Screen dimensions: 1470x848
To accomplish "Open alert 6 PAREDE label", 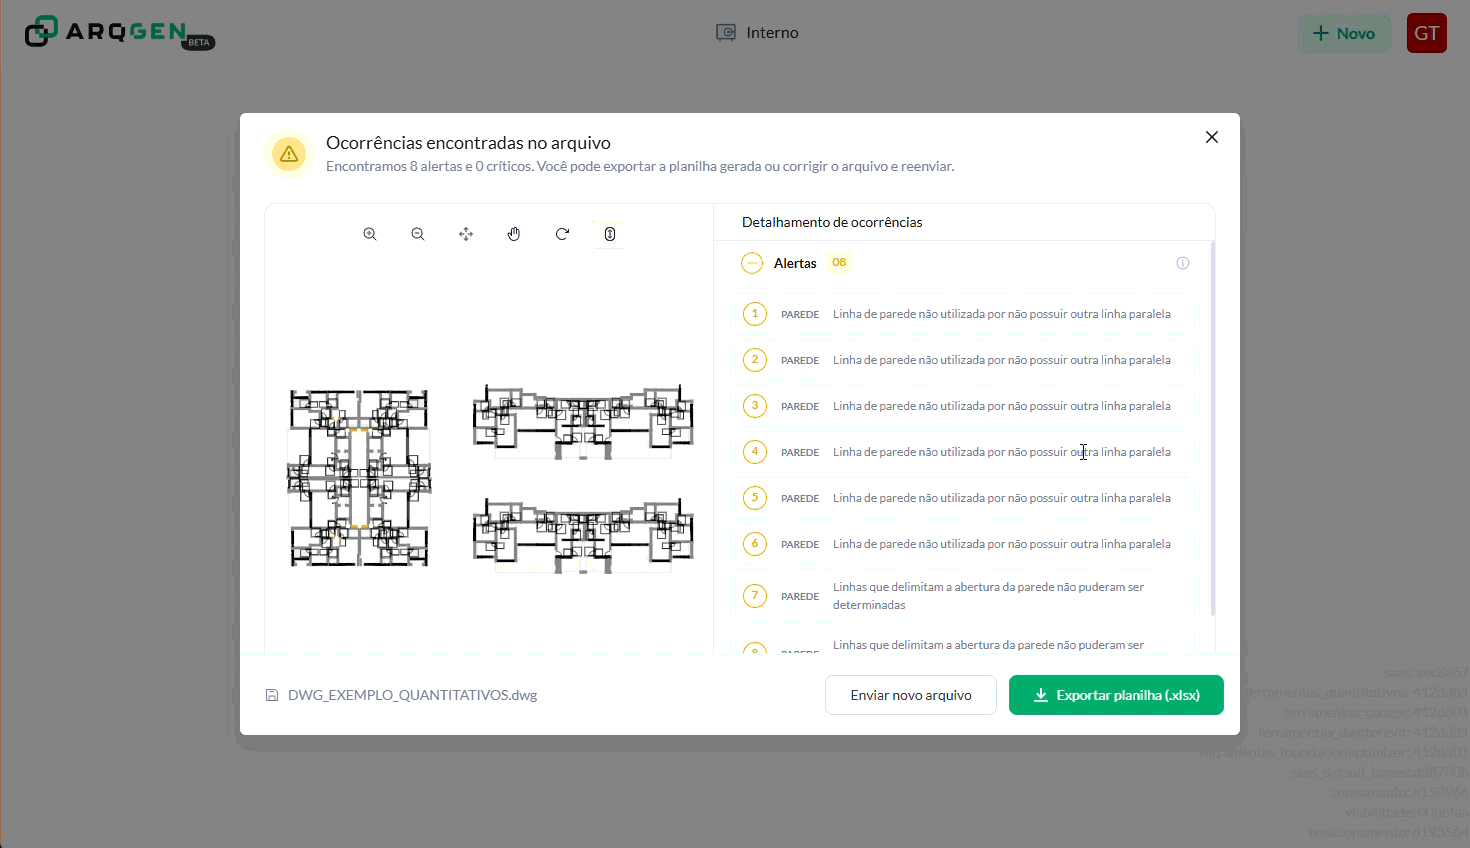I will (800, 544).
